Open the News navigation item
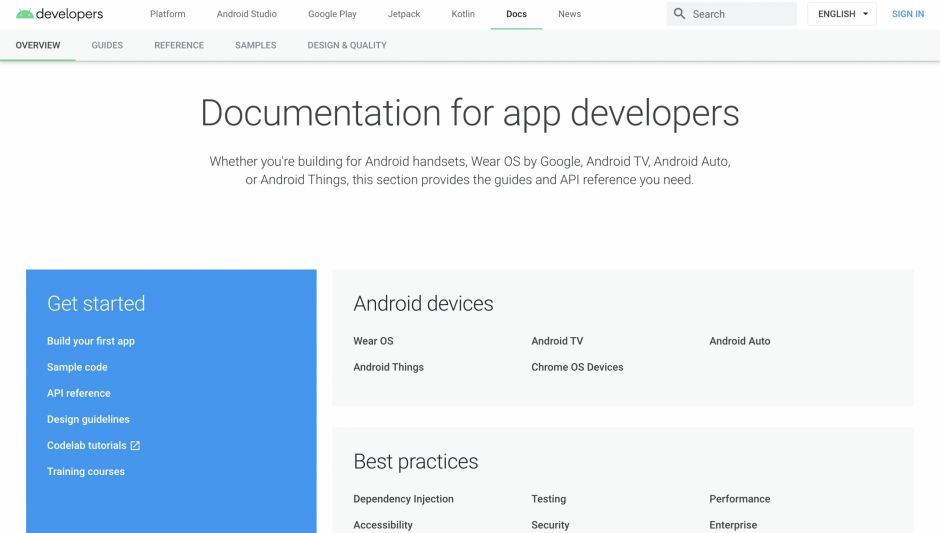The image size is (940, 533). pyautogui.click(x=570, y=14)
